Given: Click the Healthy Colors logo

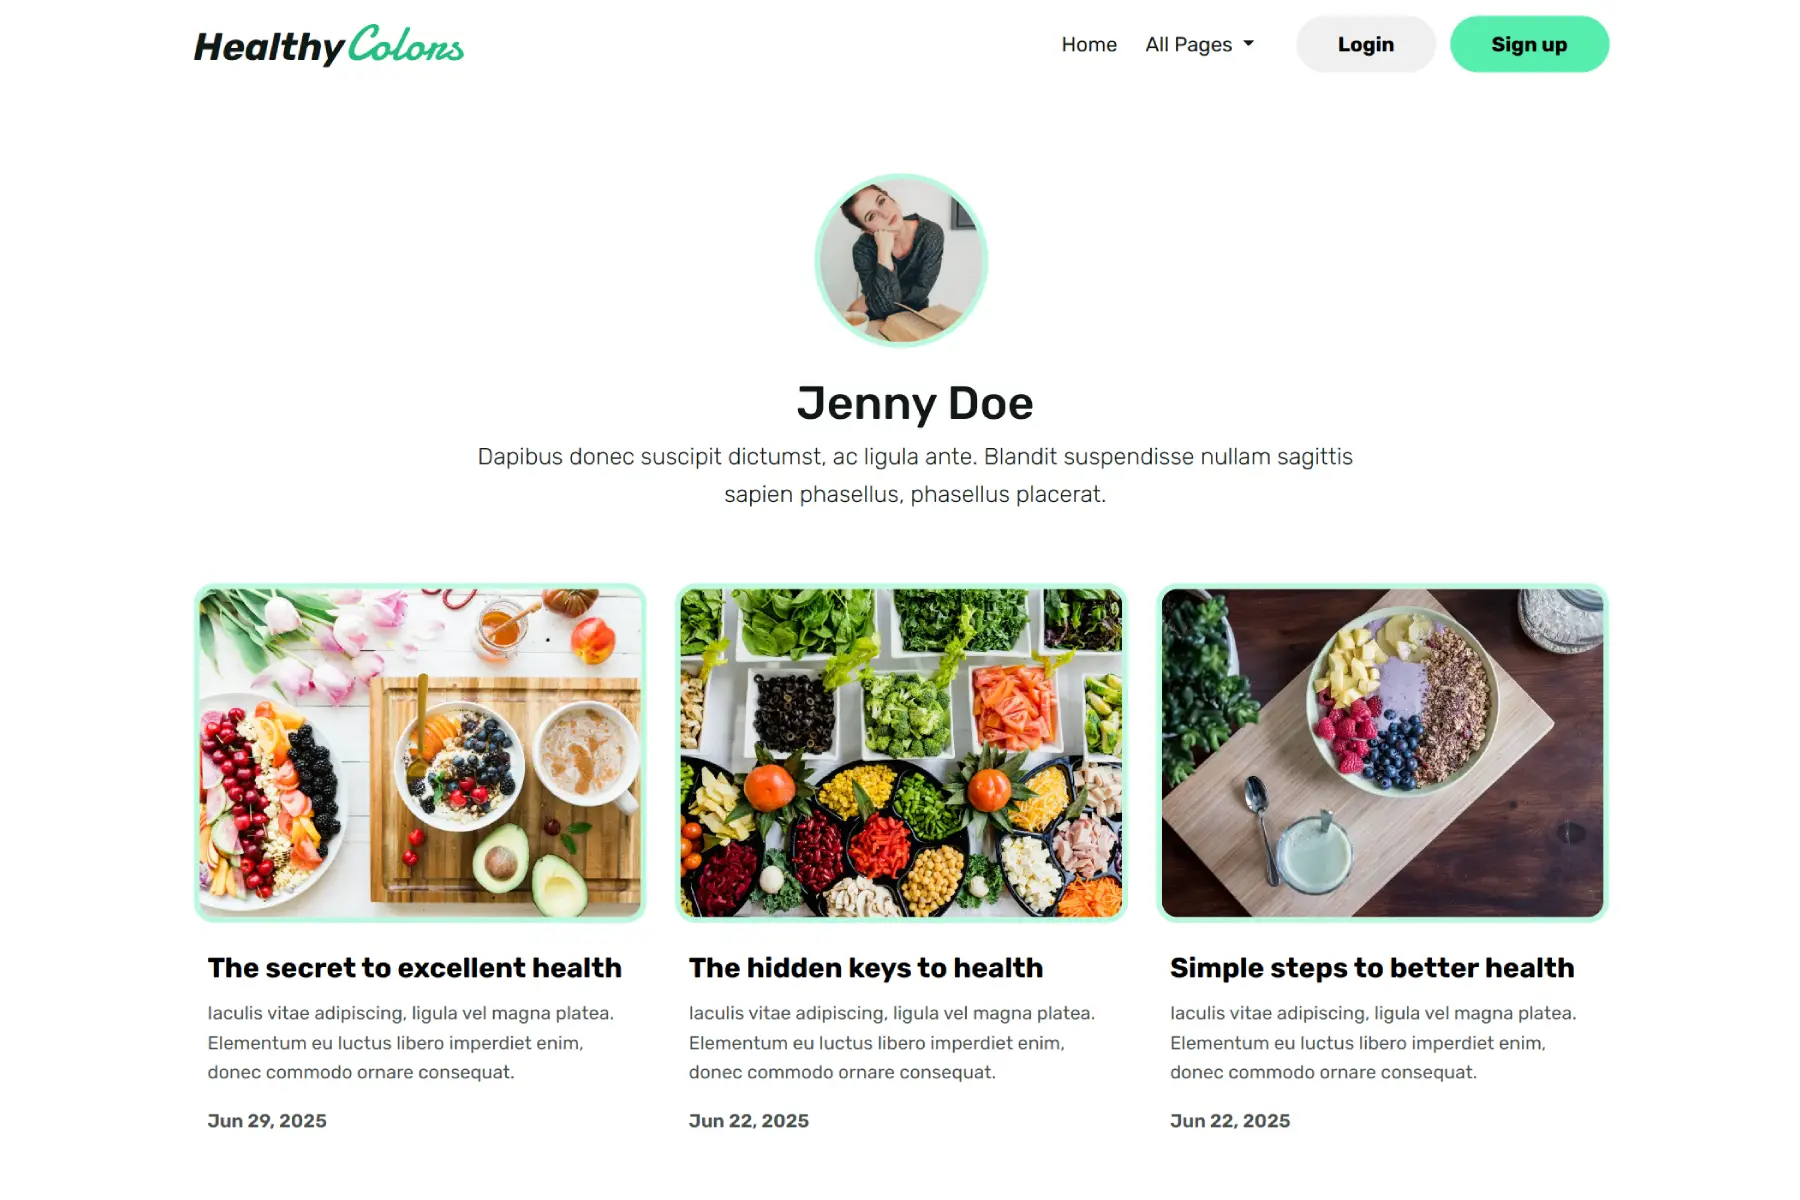Looking at the screenshot, I should [329, 45].
